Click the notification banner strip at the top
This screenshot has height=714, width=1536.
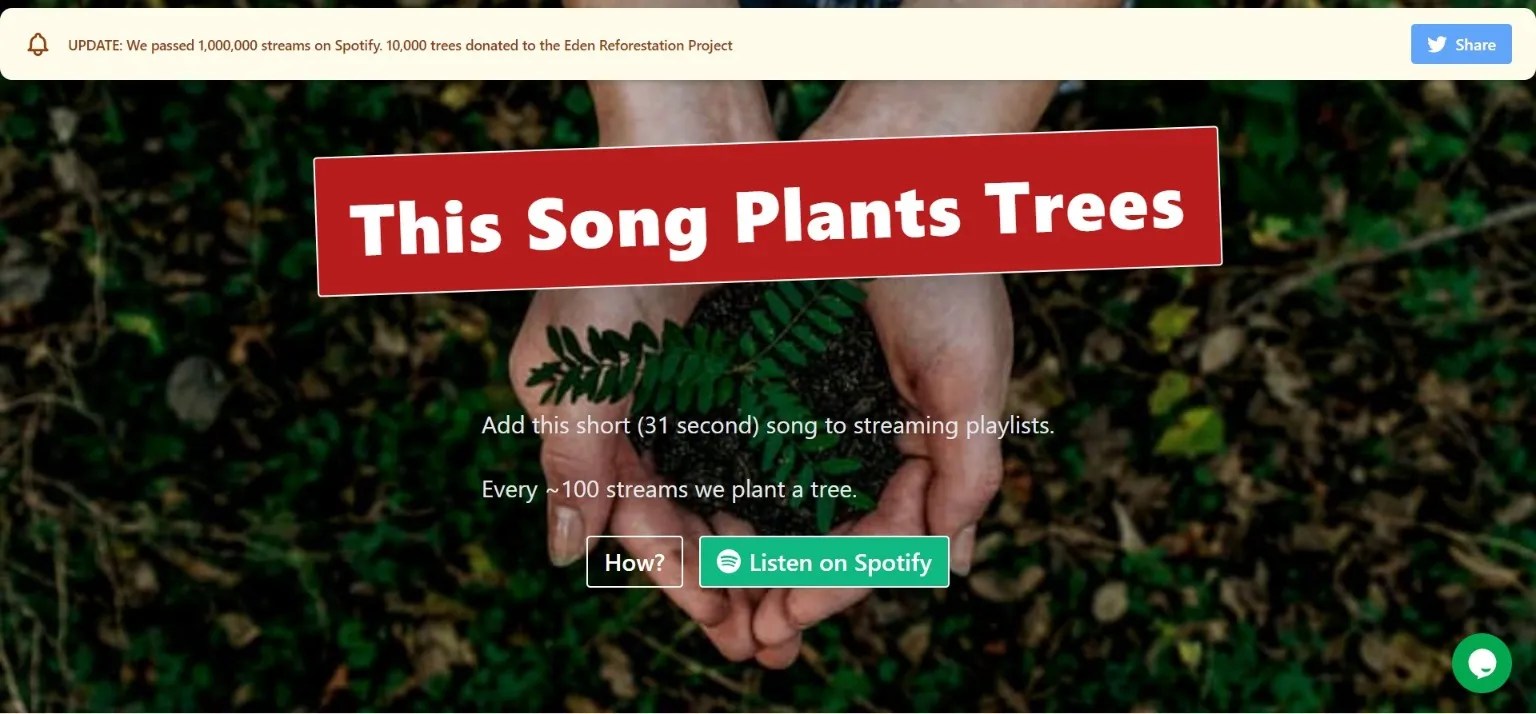click(x=760, y=44)
